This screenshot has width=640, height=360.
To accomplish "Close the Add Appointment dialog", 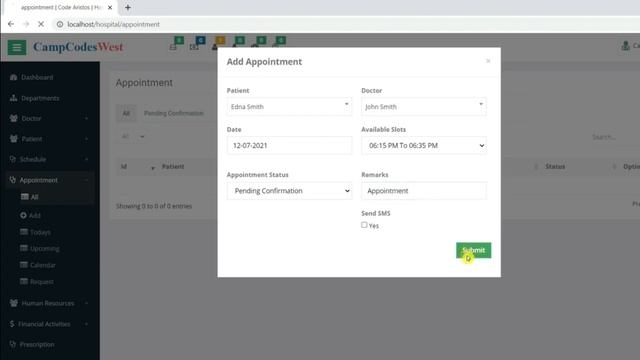I will tap(488, 61).
